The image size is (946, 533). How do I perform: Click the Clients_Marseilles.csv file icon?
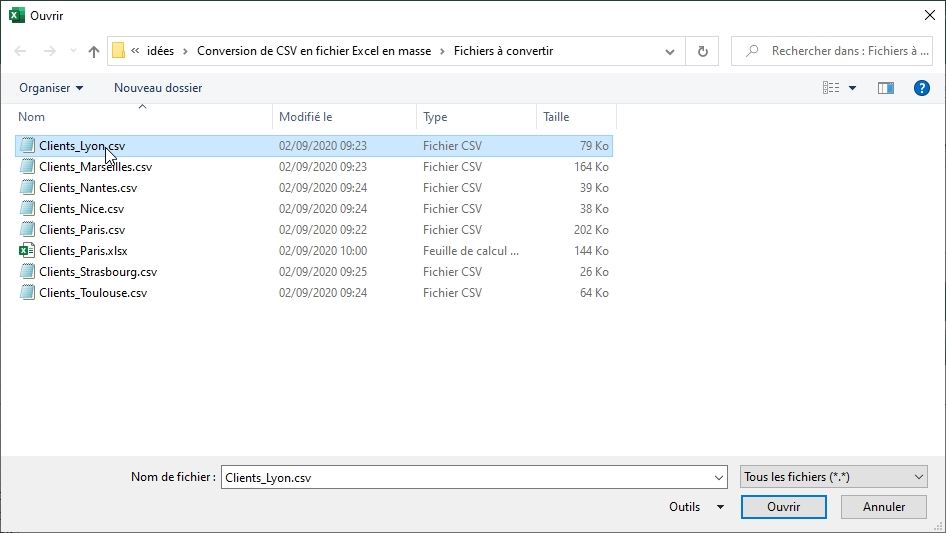click(28, 167)
